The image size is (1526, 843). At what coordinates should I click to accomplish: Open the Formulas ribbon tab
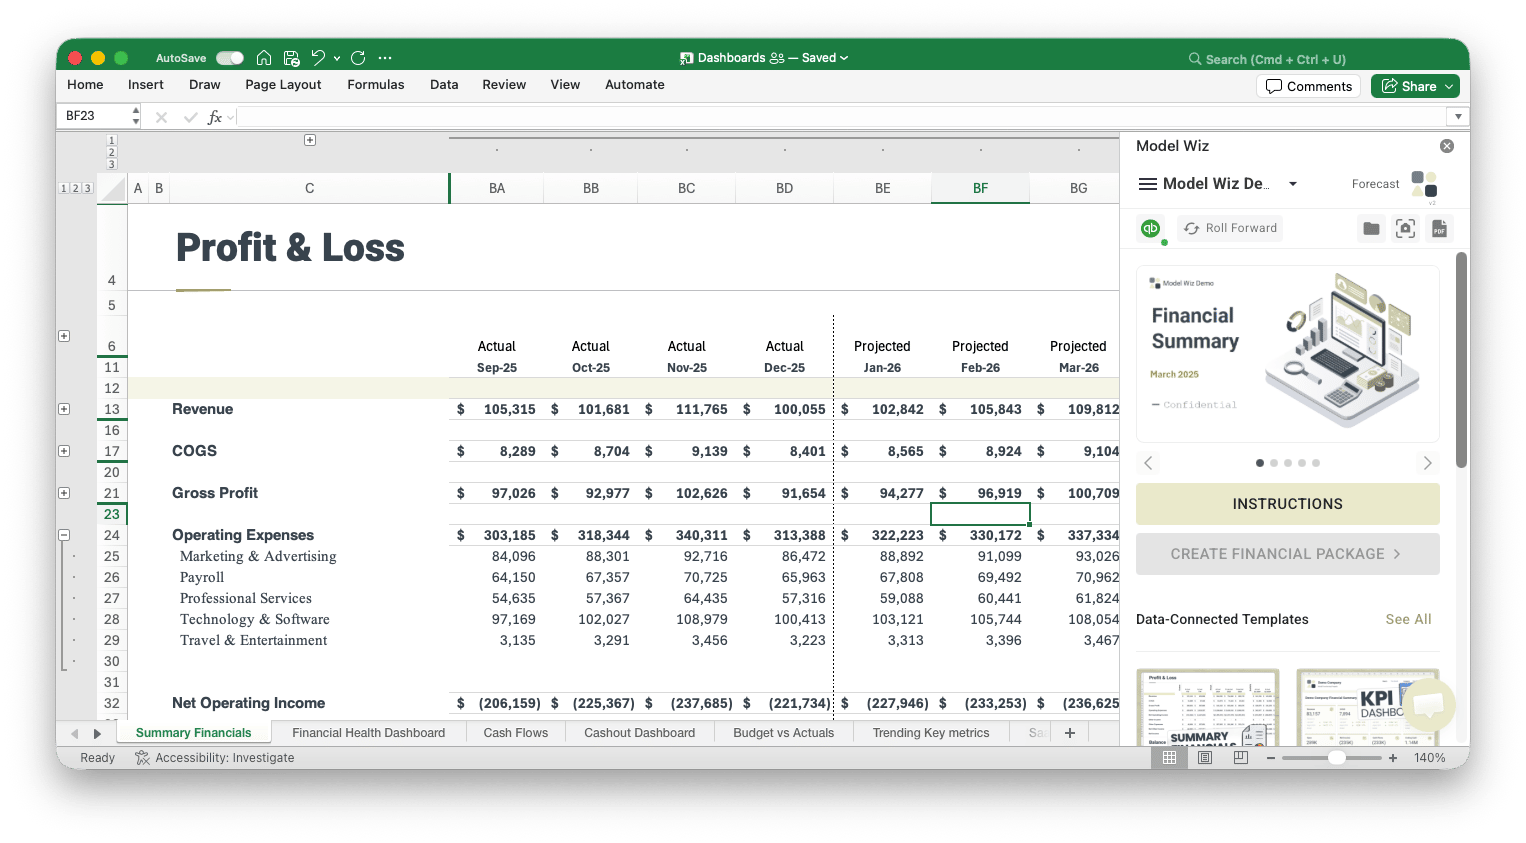375,85
